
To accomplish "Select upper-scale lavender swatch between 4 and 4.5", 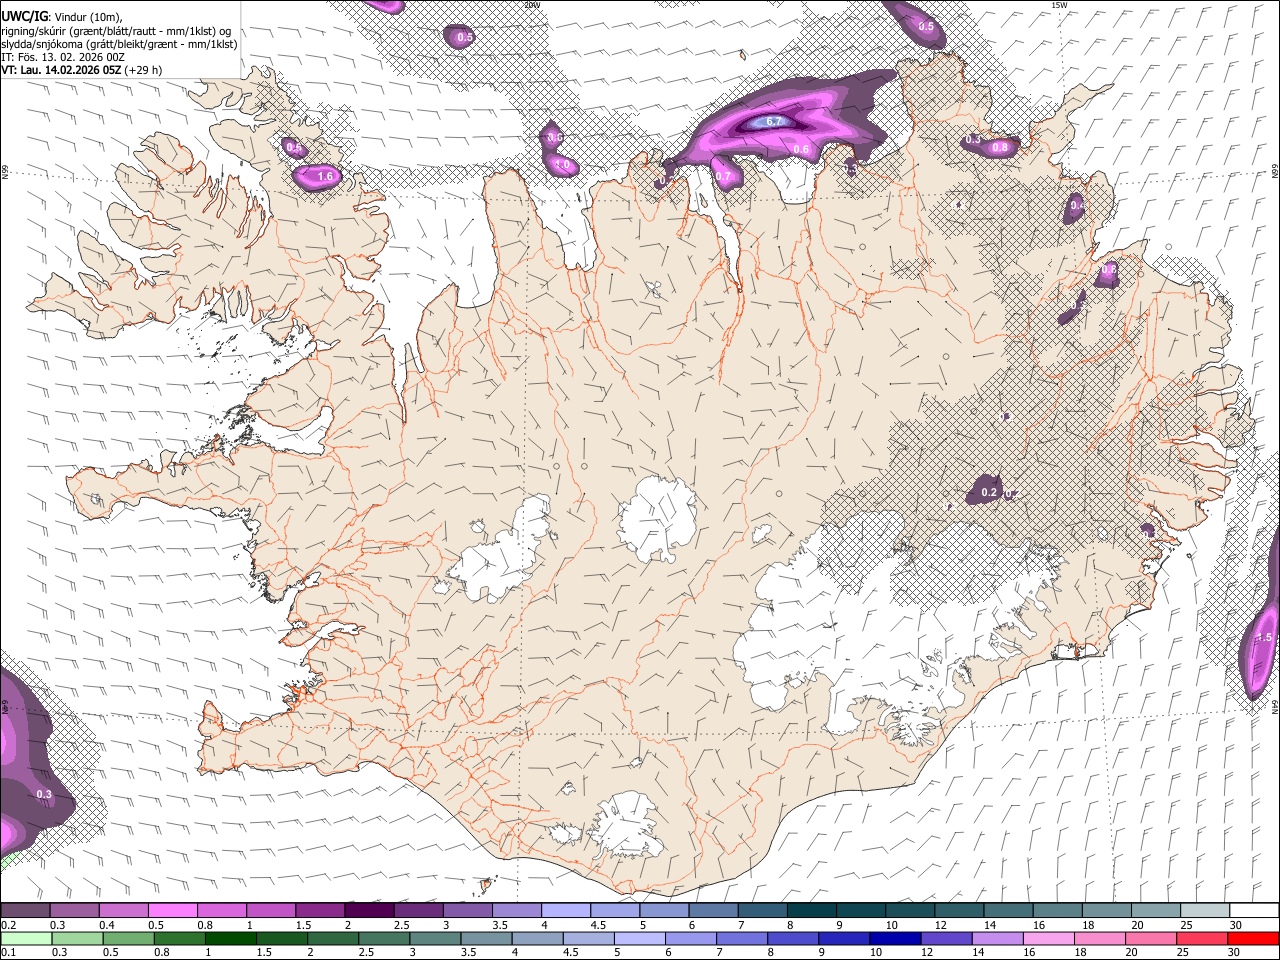I will 566,911.
